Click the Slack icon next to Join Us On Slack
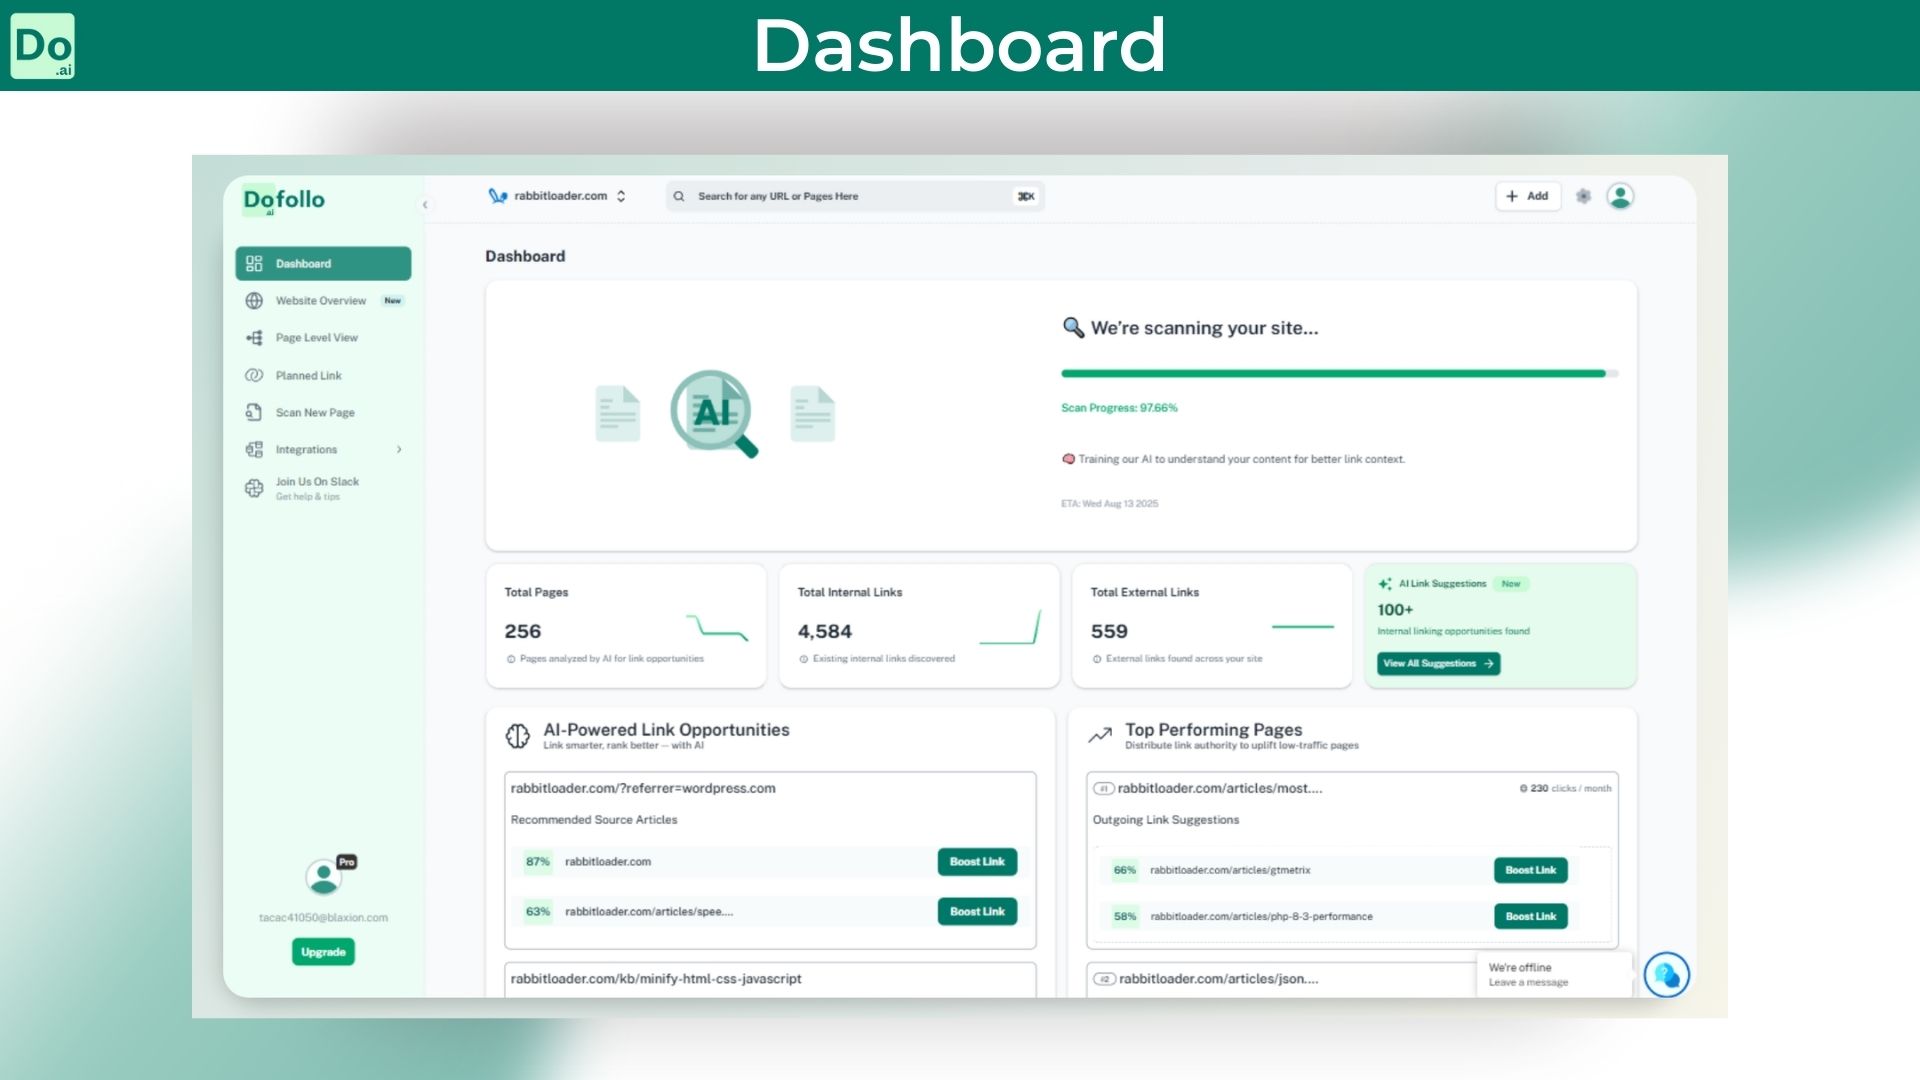 254,488
